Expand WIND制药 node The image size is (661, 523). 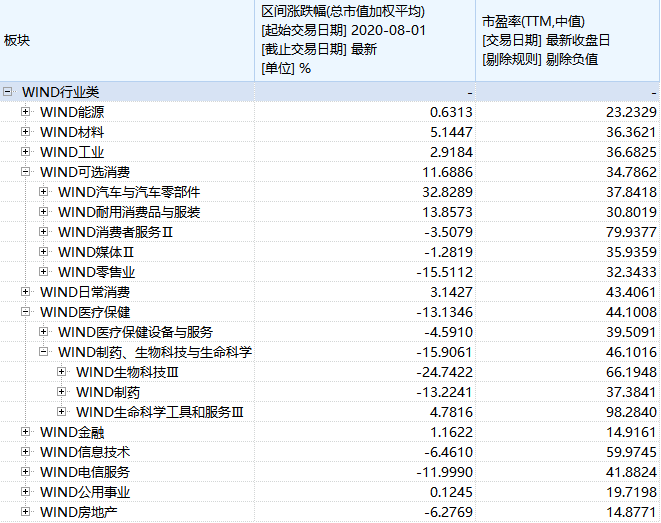point(62,392)
